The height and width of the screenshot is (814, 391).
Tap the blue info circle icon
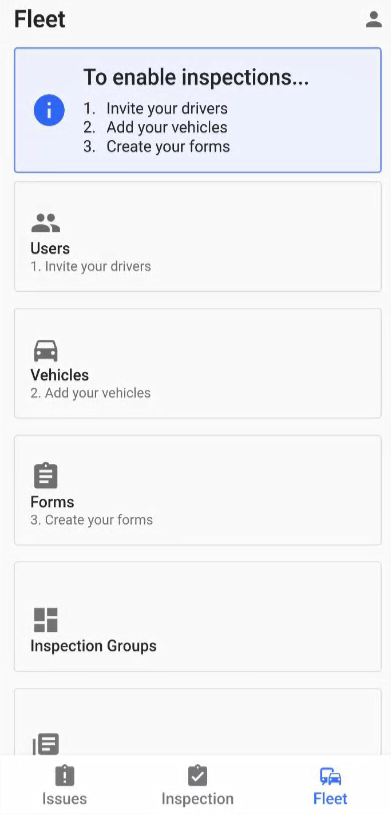(x=49, y=111)
